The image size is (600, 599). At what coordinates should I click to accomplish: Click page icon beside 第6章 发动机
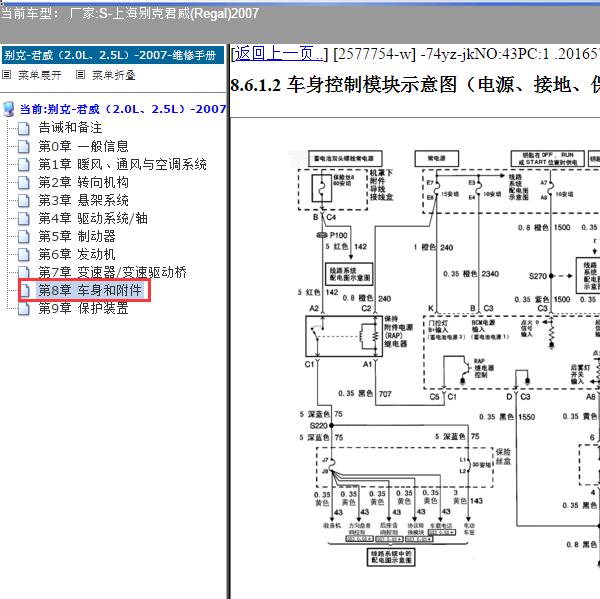(x=24, y=255)
